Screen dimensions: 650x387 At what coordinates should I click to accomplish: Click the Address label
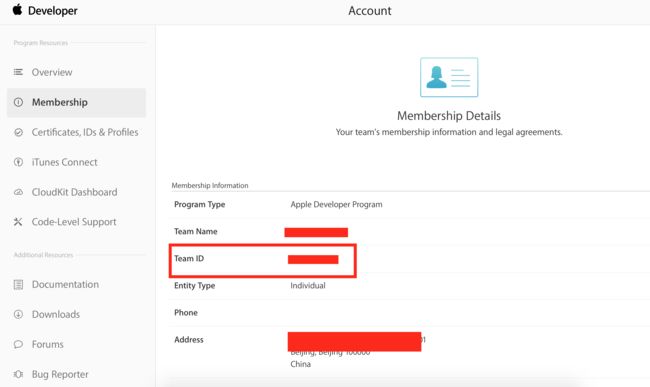(x=189, y=339)
